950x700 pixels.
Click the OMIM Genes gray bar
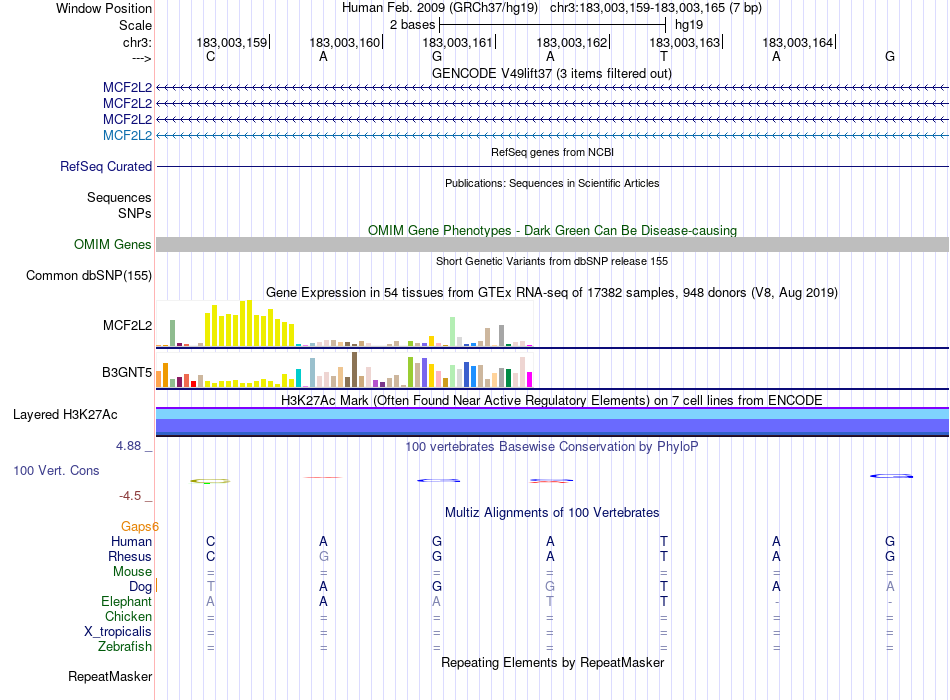coord(552,244)
